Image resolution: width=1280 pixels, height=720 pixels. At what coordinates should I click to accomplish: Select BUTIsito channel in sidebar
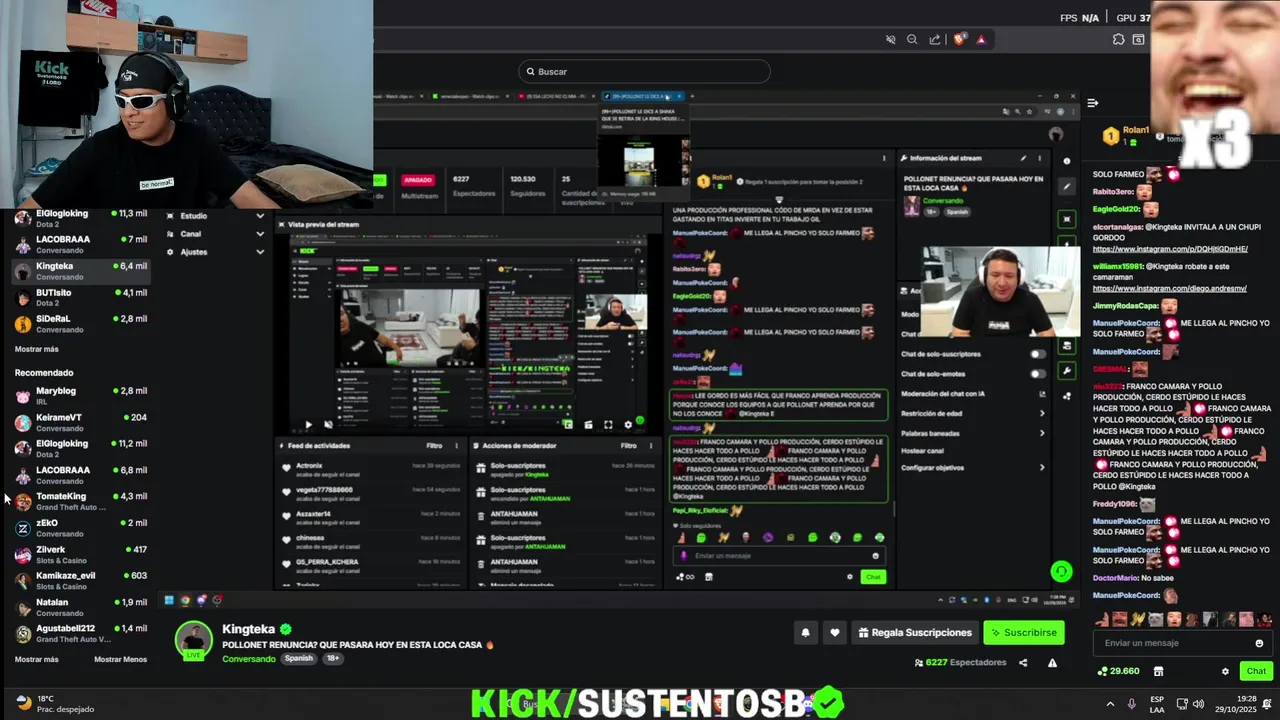[82, 297]
